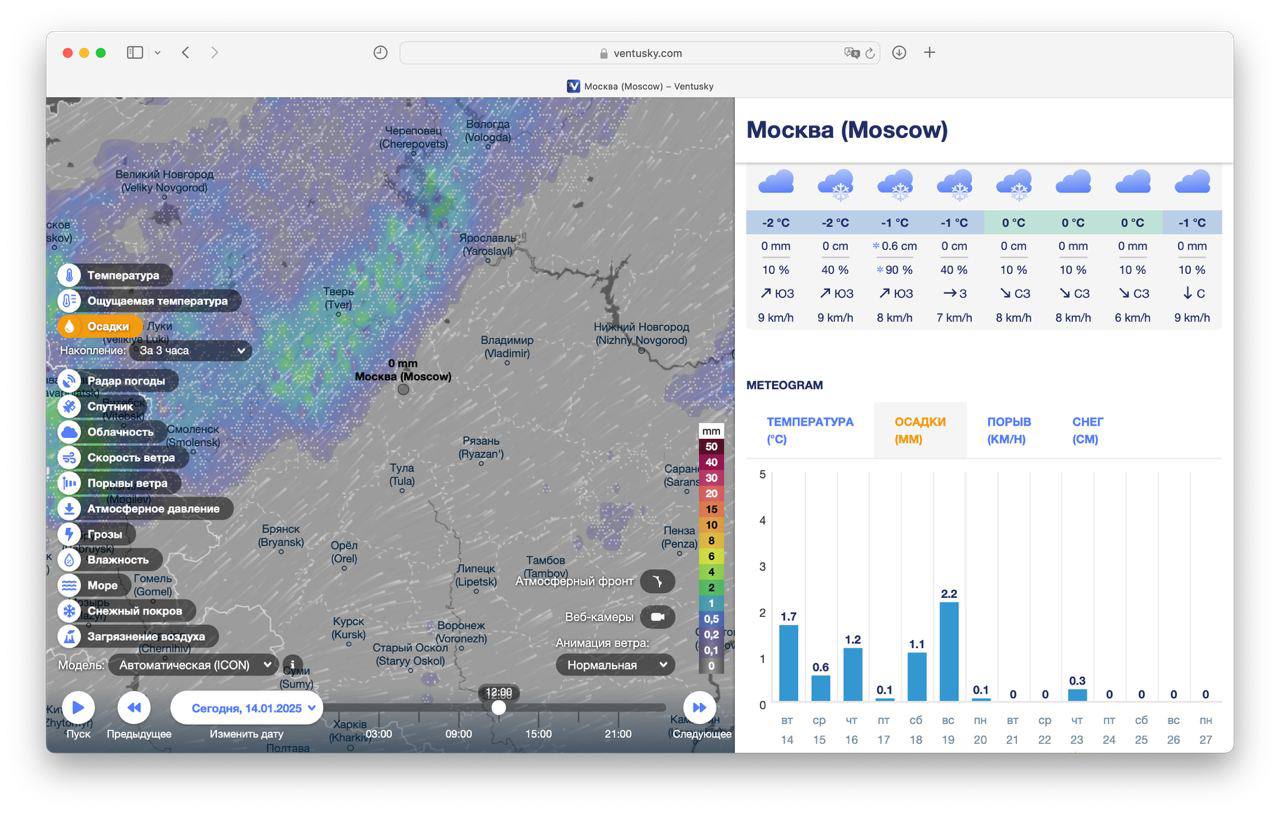Click the timeline slider handle at 12:00

point(499,707)
